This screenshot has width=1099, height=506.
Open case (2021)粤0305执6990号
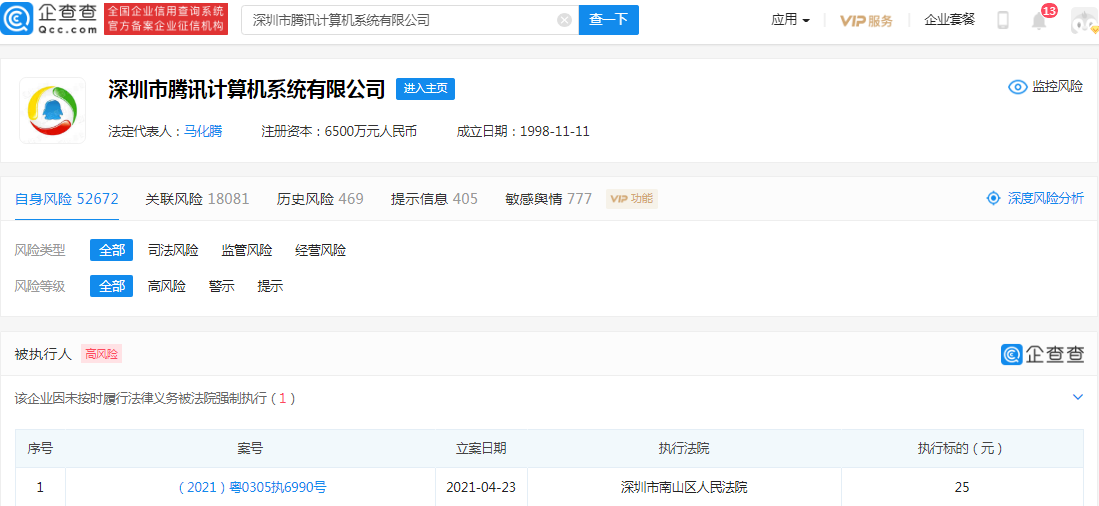click(x=250, y=487)
